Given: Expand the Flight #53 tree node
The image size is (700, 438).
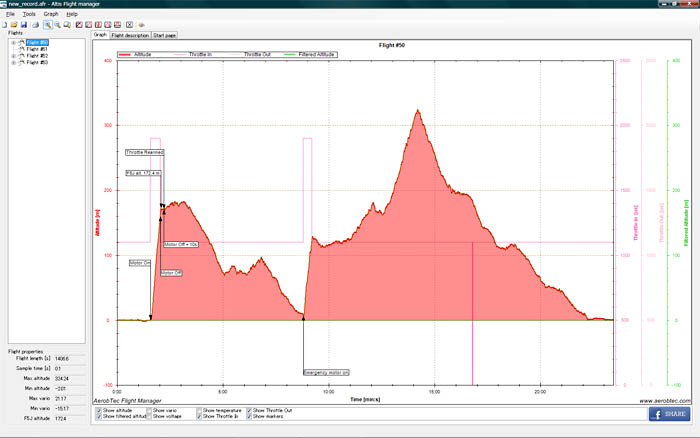Looking at the screenshot, I should tap(13, 63).
